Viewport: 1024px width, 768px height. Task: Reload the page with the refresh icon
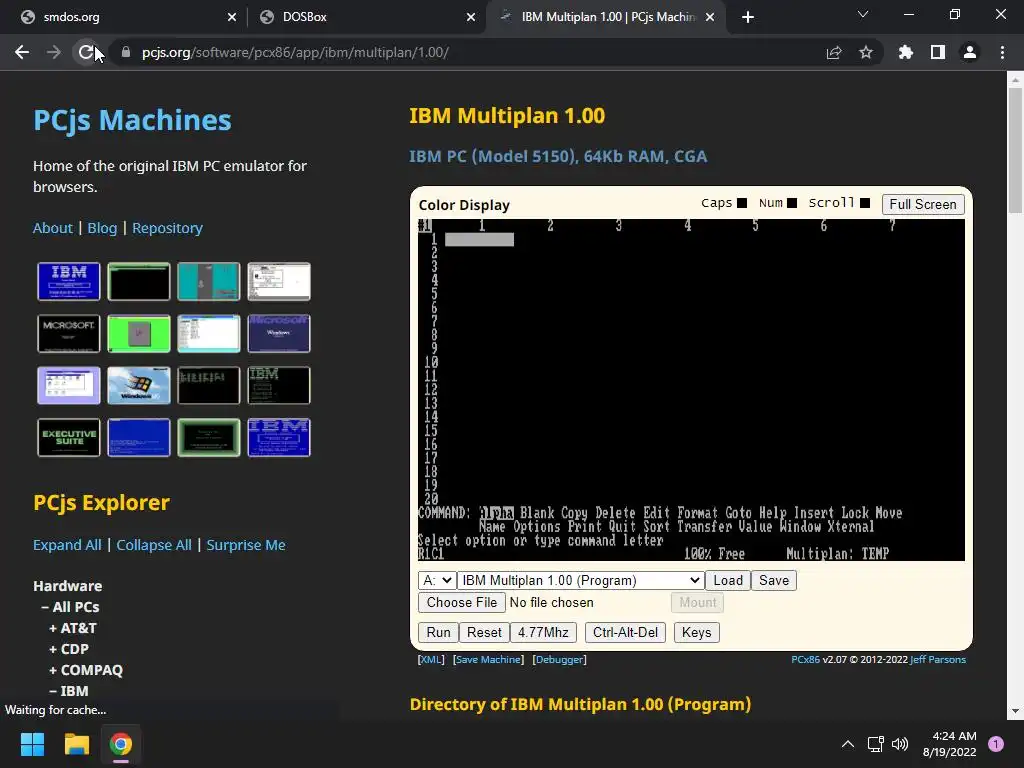coord(86,52)
